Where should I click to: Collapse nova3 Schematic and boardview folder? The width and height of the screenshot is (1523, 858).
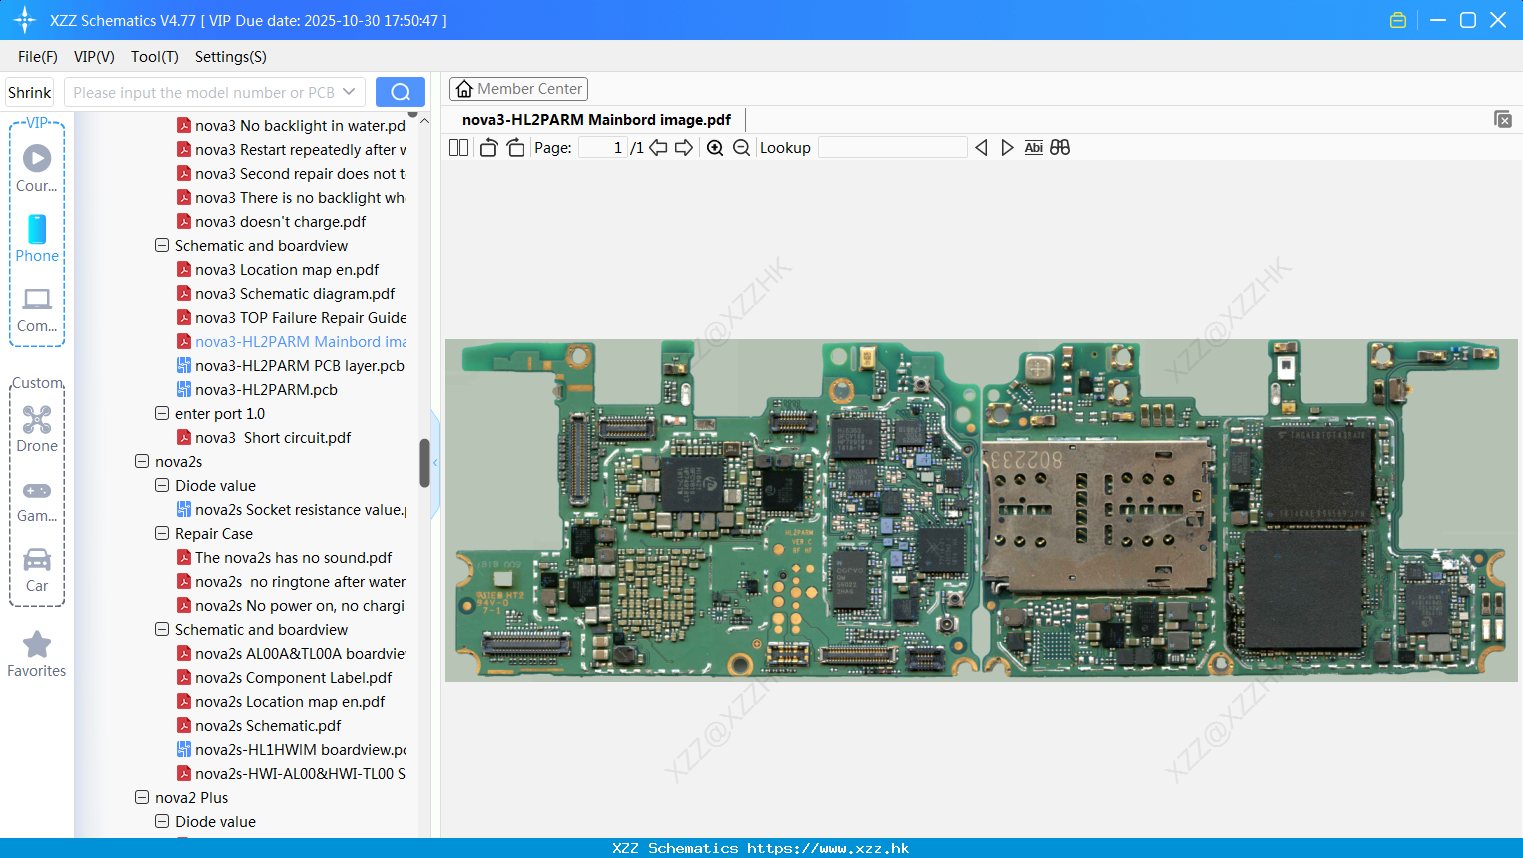tap(162, 245)
